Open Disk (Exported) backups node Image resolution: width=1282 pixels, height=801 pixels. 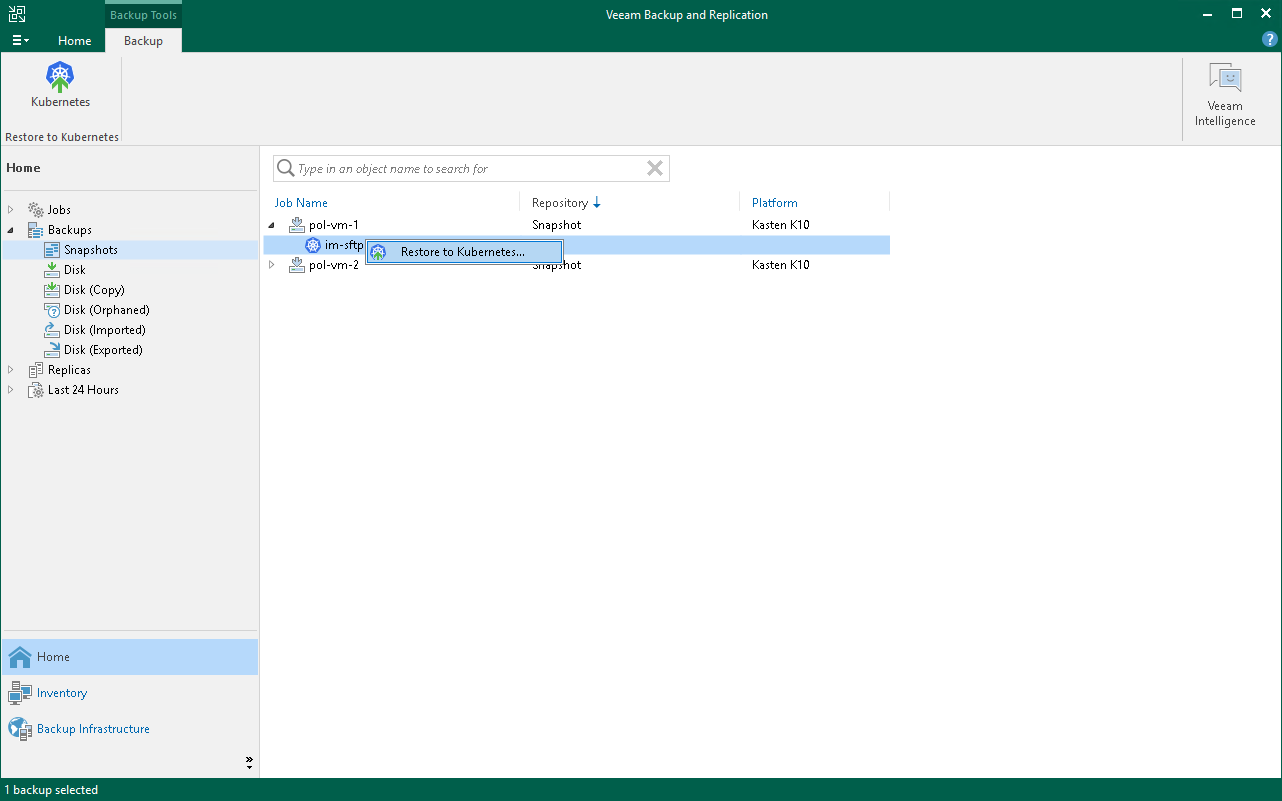(103, 350)
